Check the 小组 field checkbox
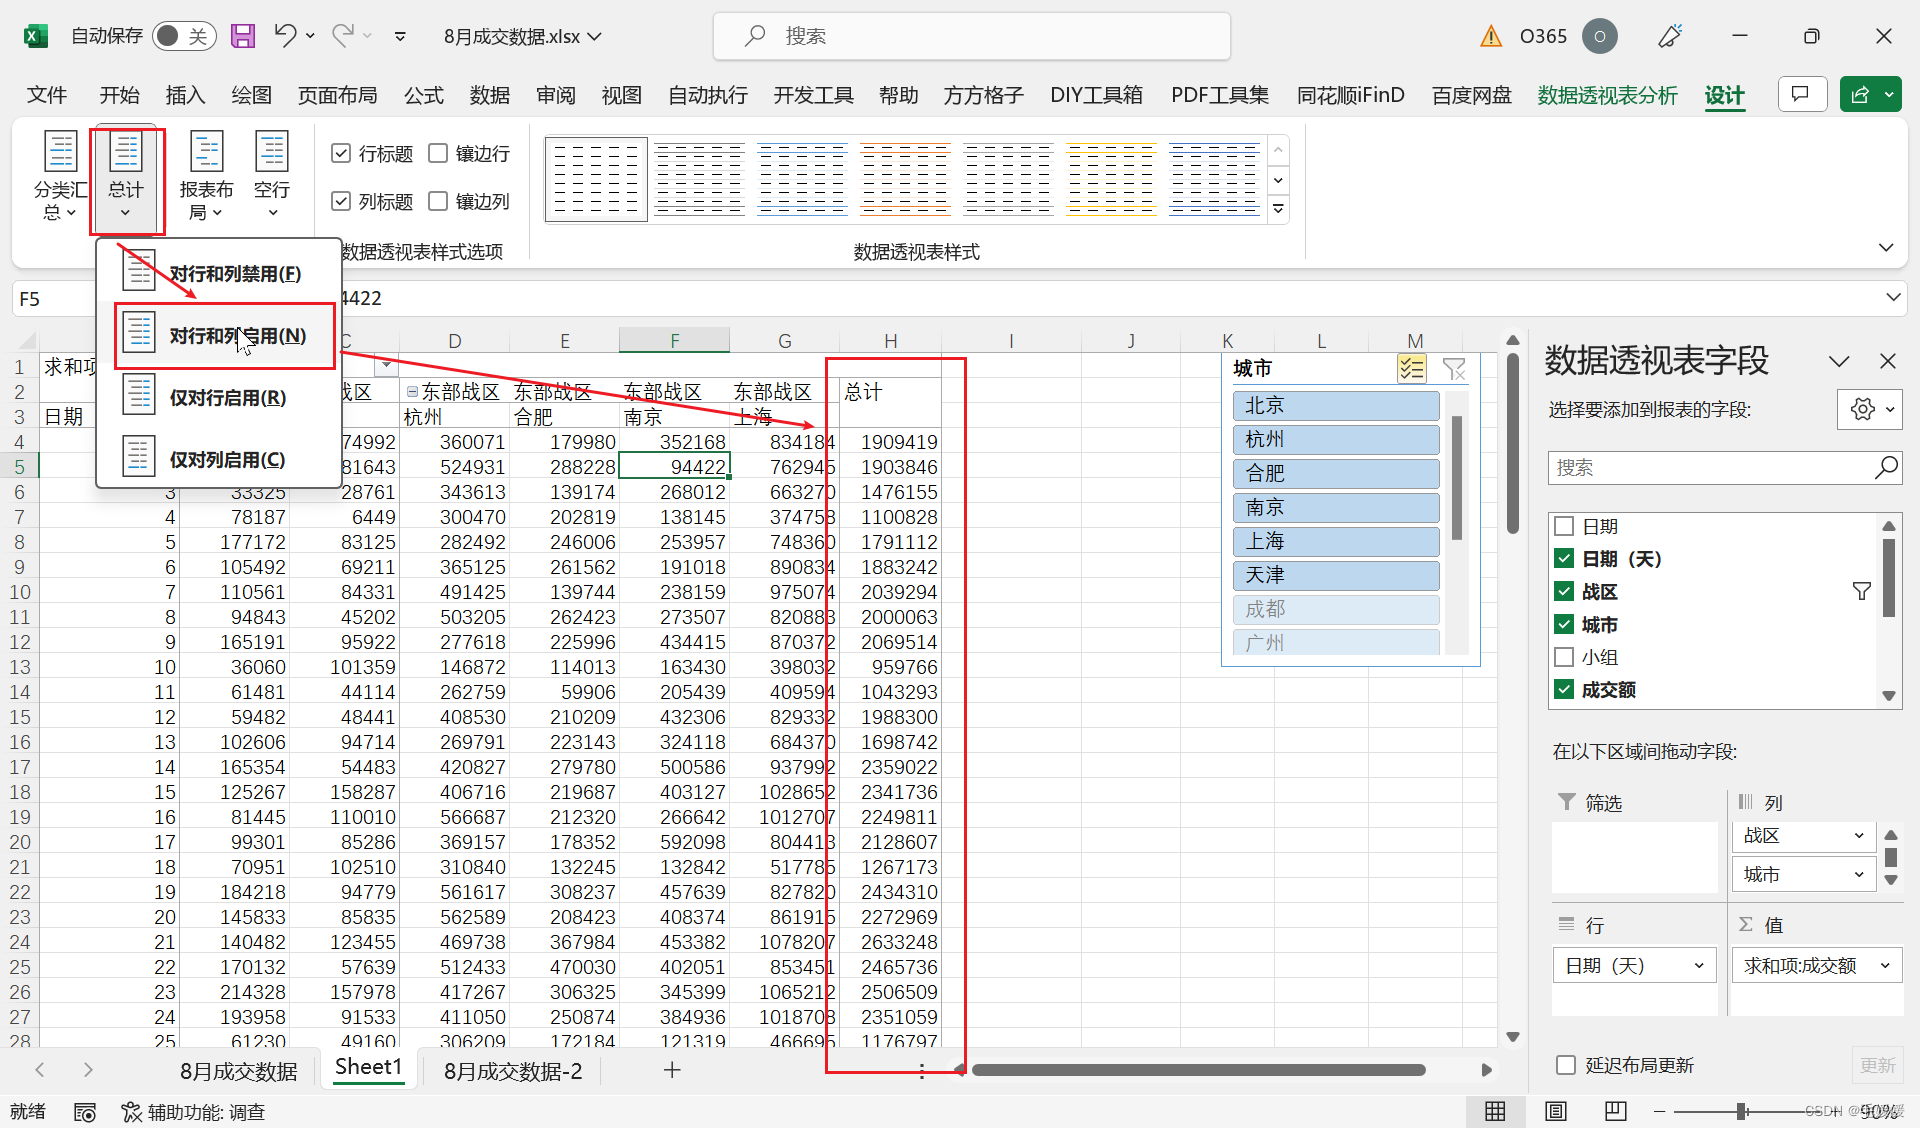The height and width of the screenshot is (1128, 1920). click(1565, 657)
